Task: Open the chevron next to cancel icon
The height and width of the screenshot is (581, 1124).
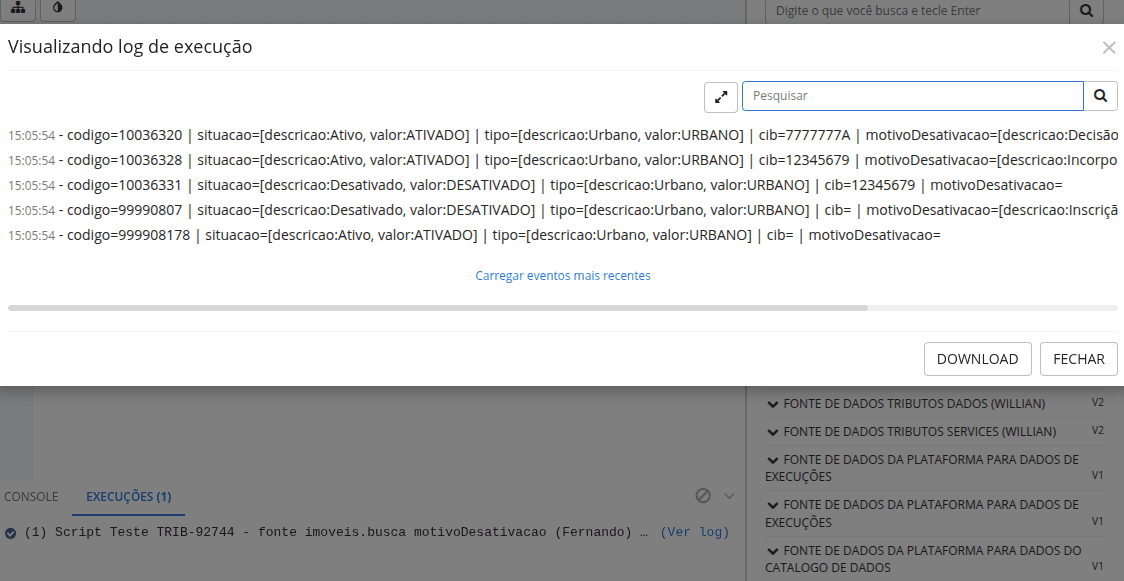Action: click(x=729, y=496)
